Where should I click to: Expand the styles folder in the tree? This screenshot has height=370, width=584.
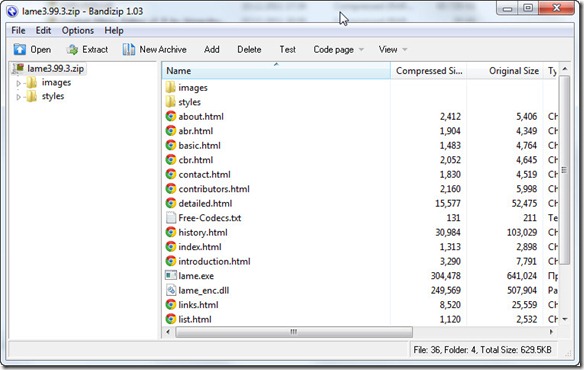[x=18, y=97]
